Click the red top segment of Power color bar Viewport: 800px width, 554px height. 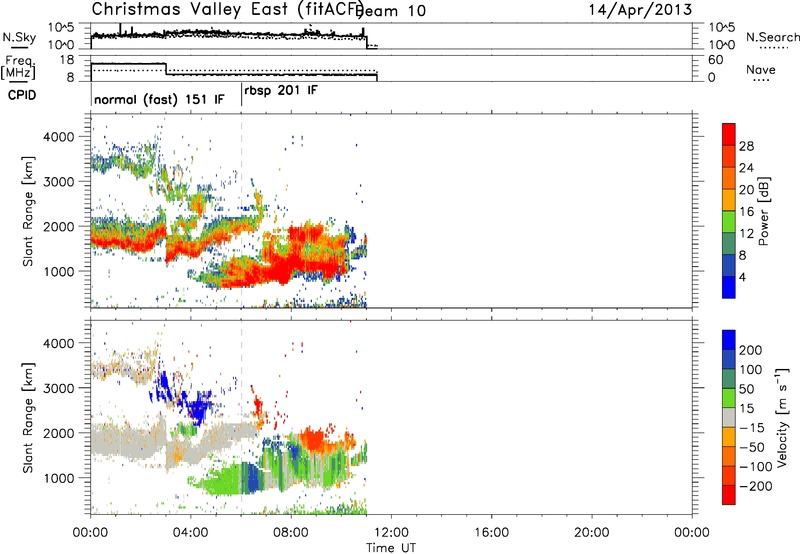pyautogui.click(x=729, y=134)
